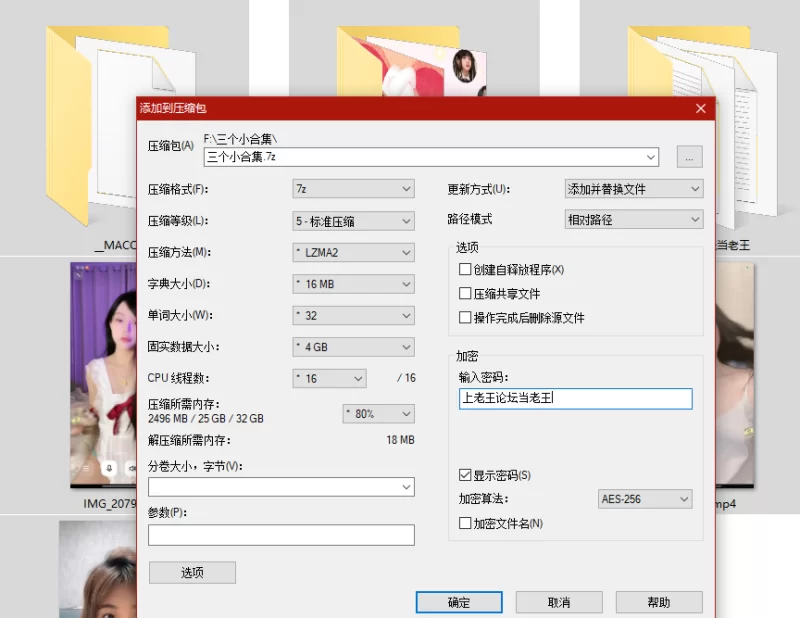Close the 添加到压缩包 dialog
This screenshot has height=618, width=800.
tap(701, 108)
